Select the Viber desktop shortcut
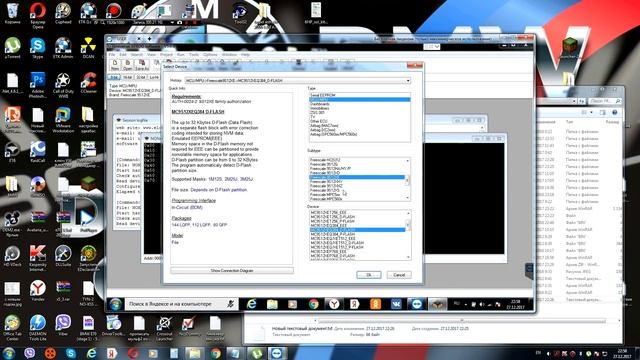Screen dimensions: 640x360 (x=63, y=325)
